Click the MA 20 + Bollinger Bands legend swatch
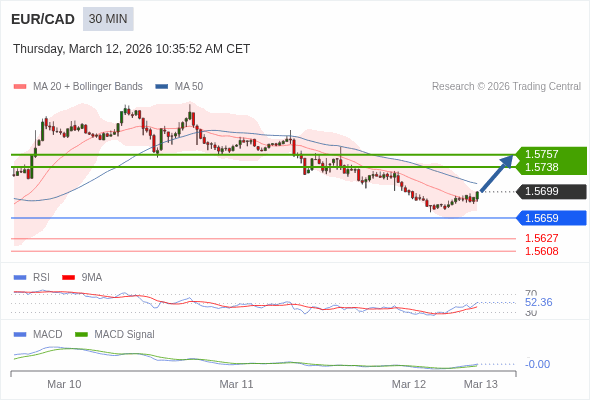This screenshot has height=400, width=590. point(20,87)
